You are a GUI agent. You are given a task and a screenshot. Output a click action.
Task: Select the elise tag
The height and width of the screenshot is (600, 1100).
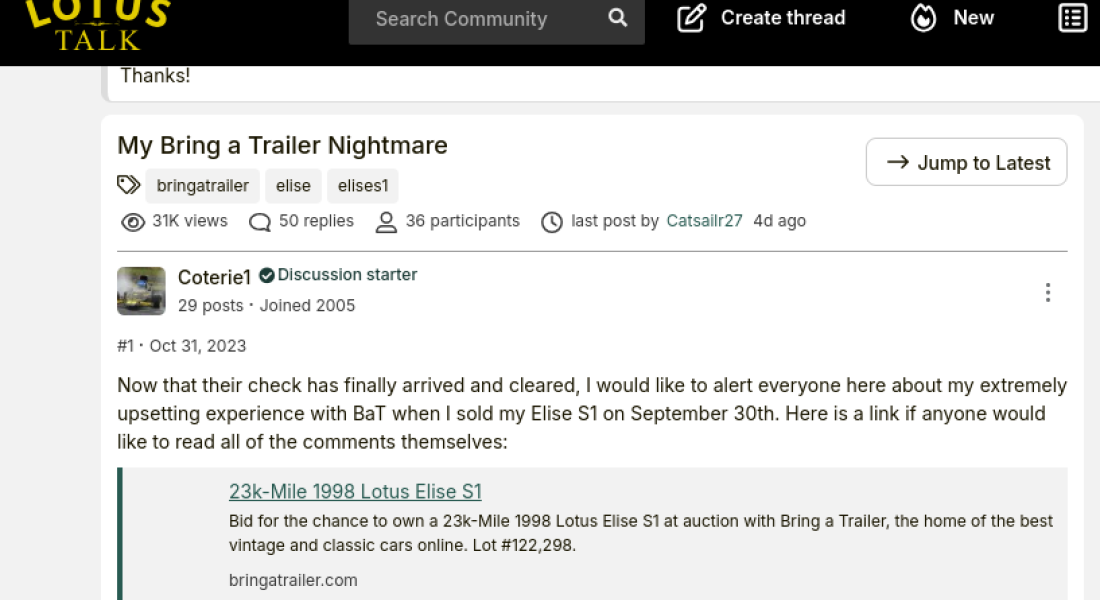coord(293,186)
